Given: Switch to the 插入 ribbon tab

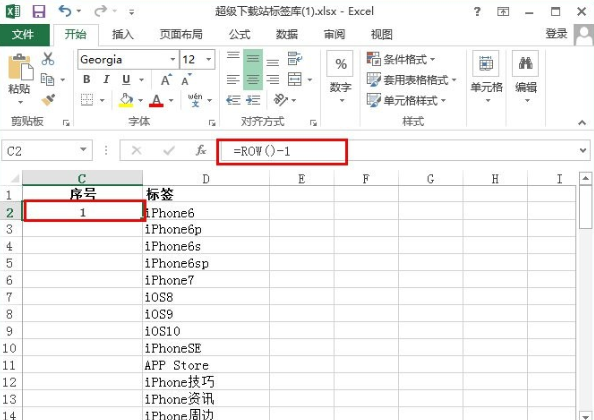Looking at the screenshot, I should (x=123, y=34).
